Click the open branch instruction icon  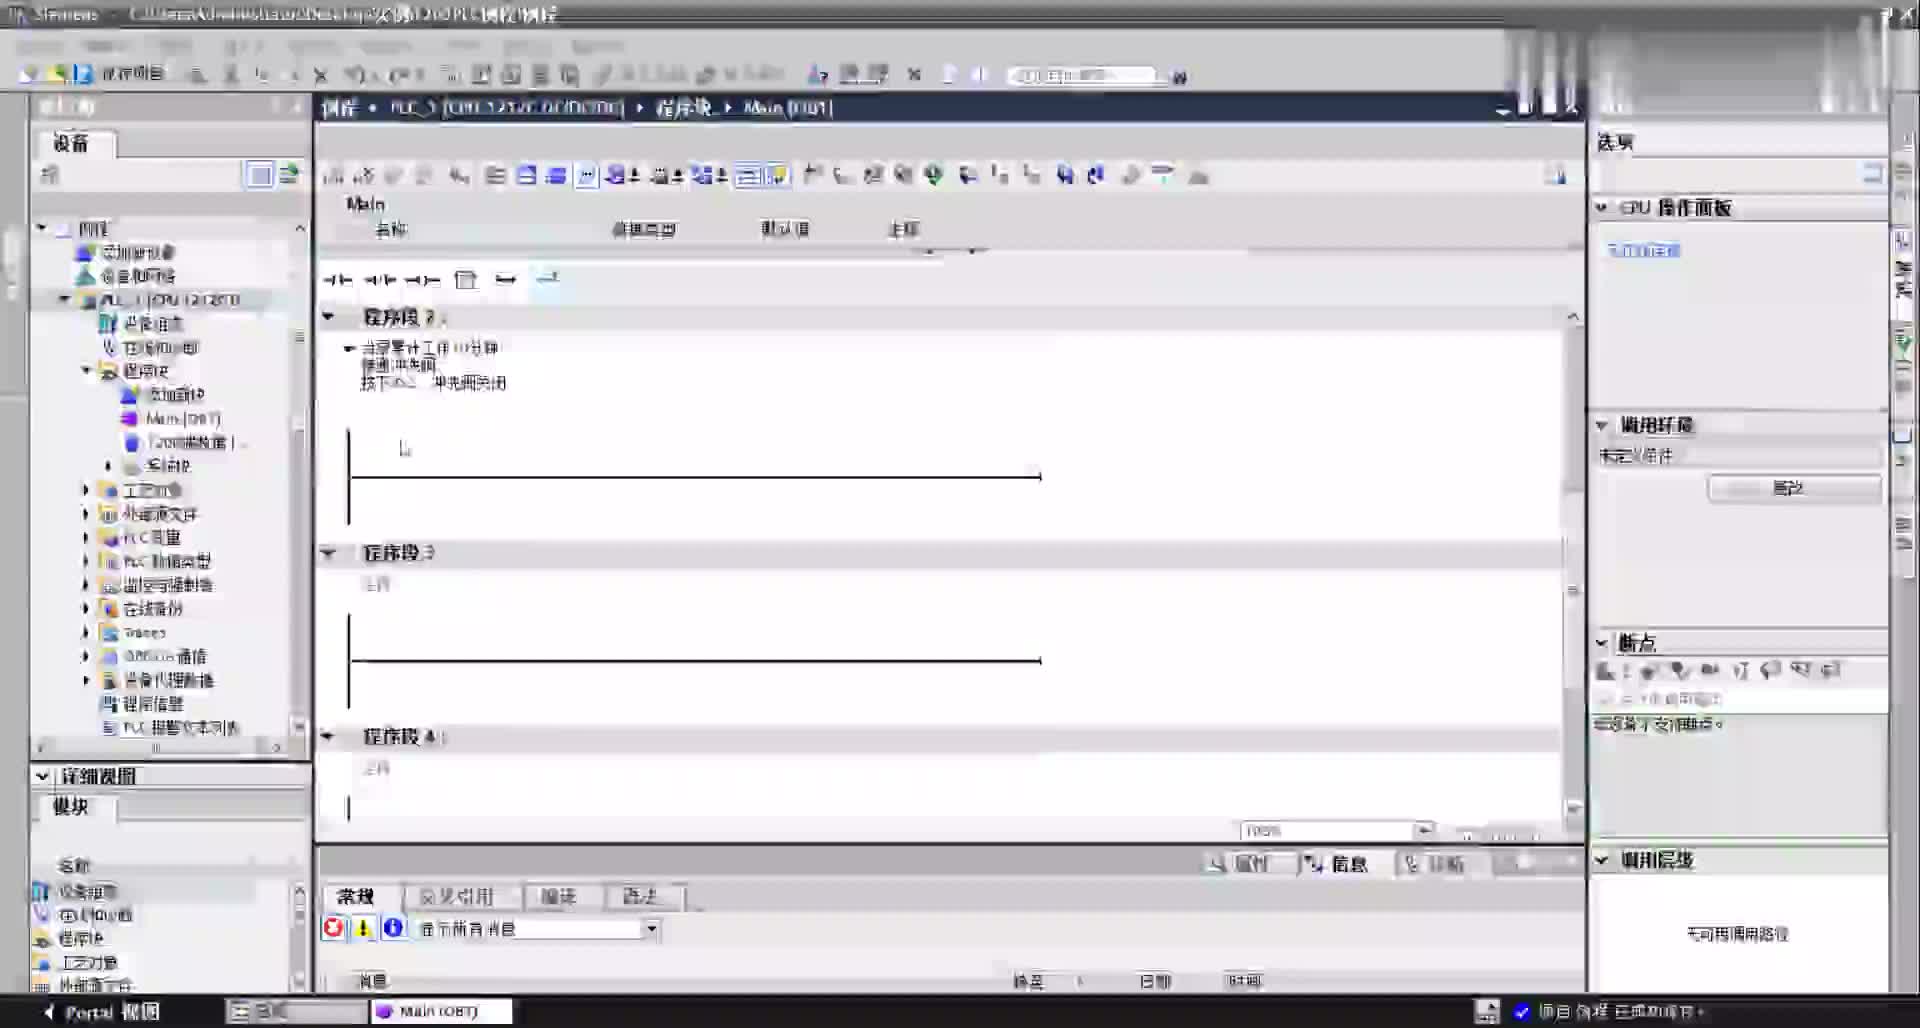click(x=506, y=280)
